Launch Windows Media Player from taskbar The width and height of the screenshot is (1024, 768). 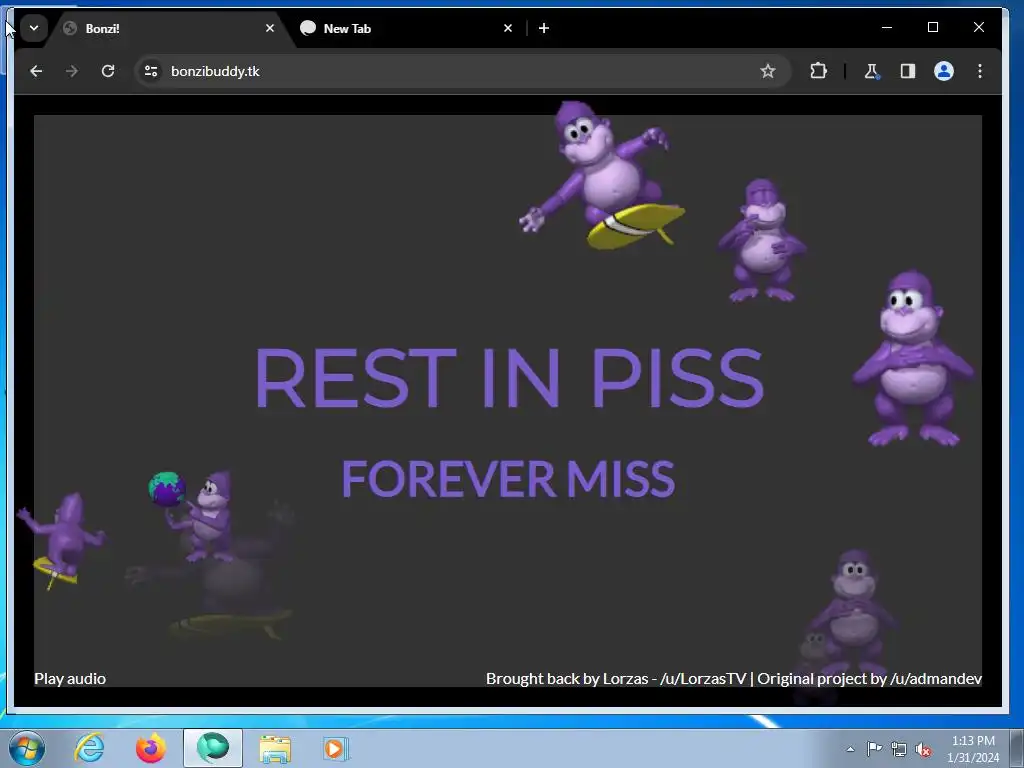click(336, 748)
